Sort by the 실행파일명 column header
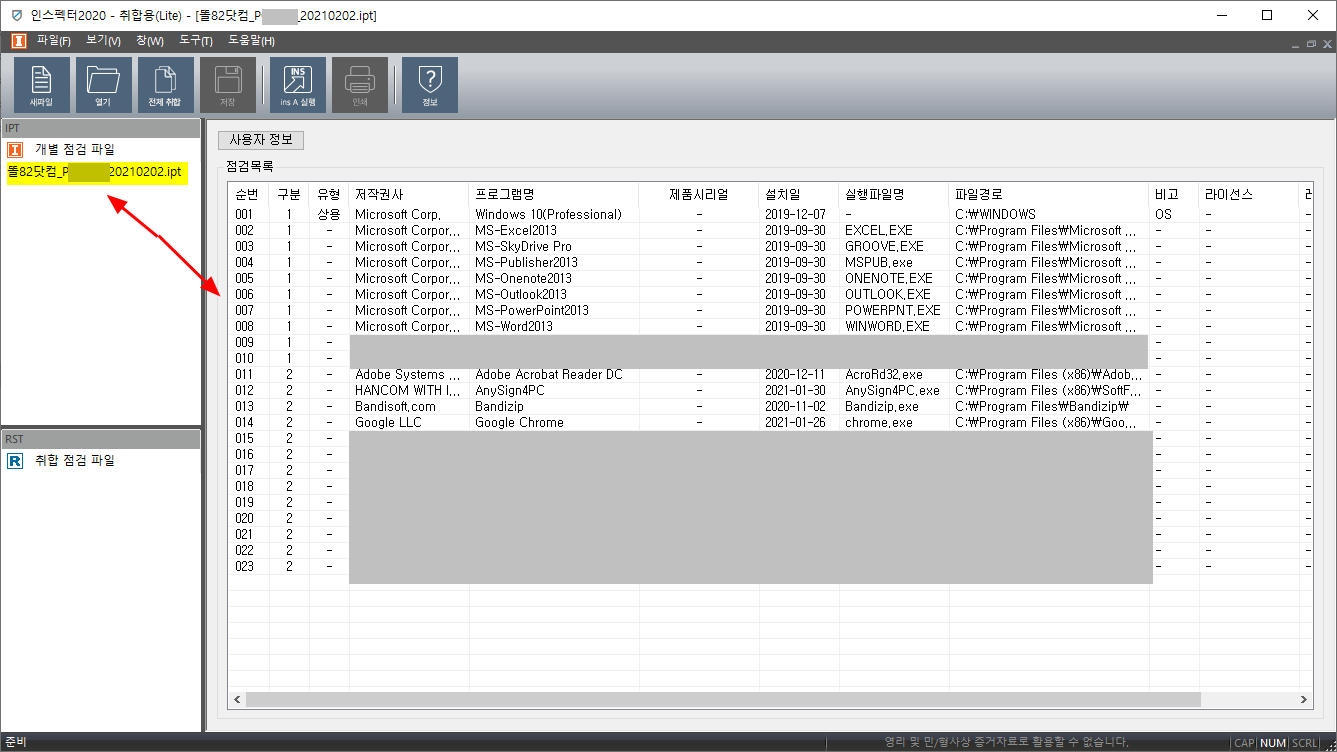 (x=894, y=194)
